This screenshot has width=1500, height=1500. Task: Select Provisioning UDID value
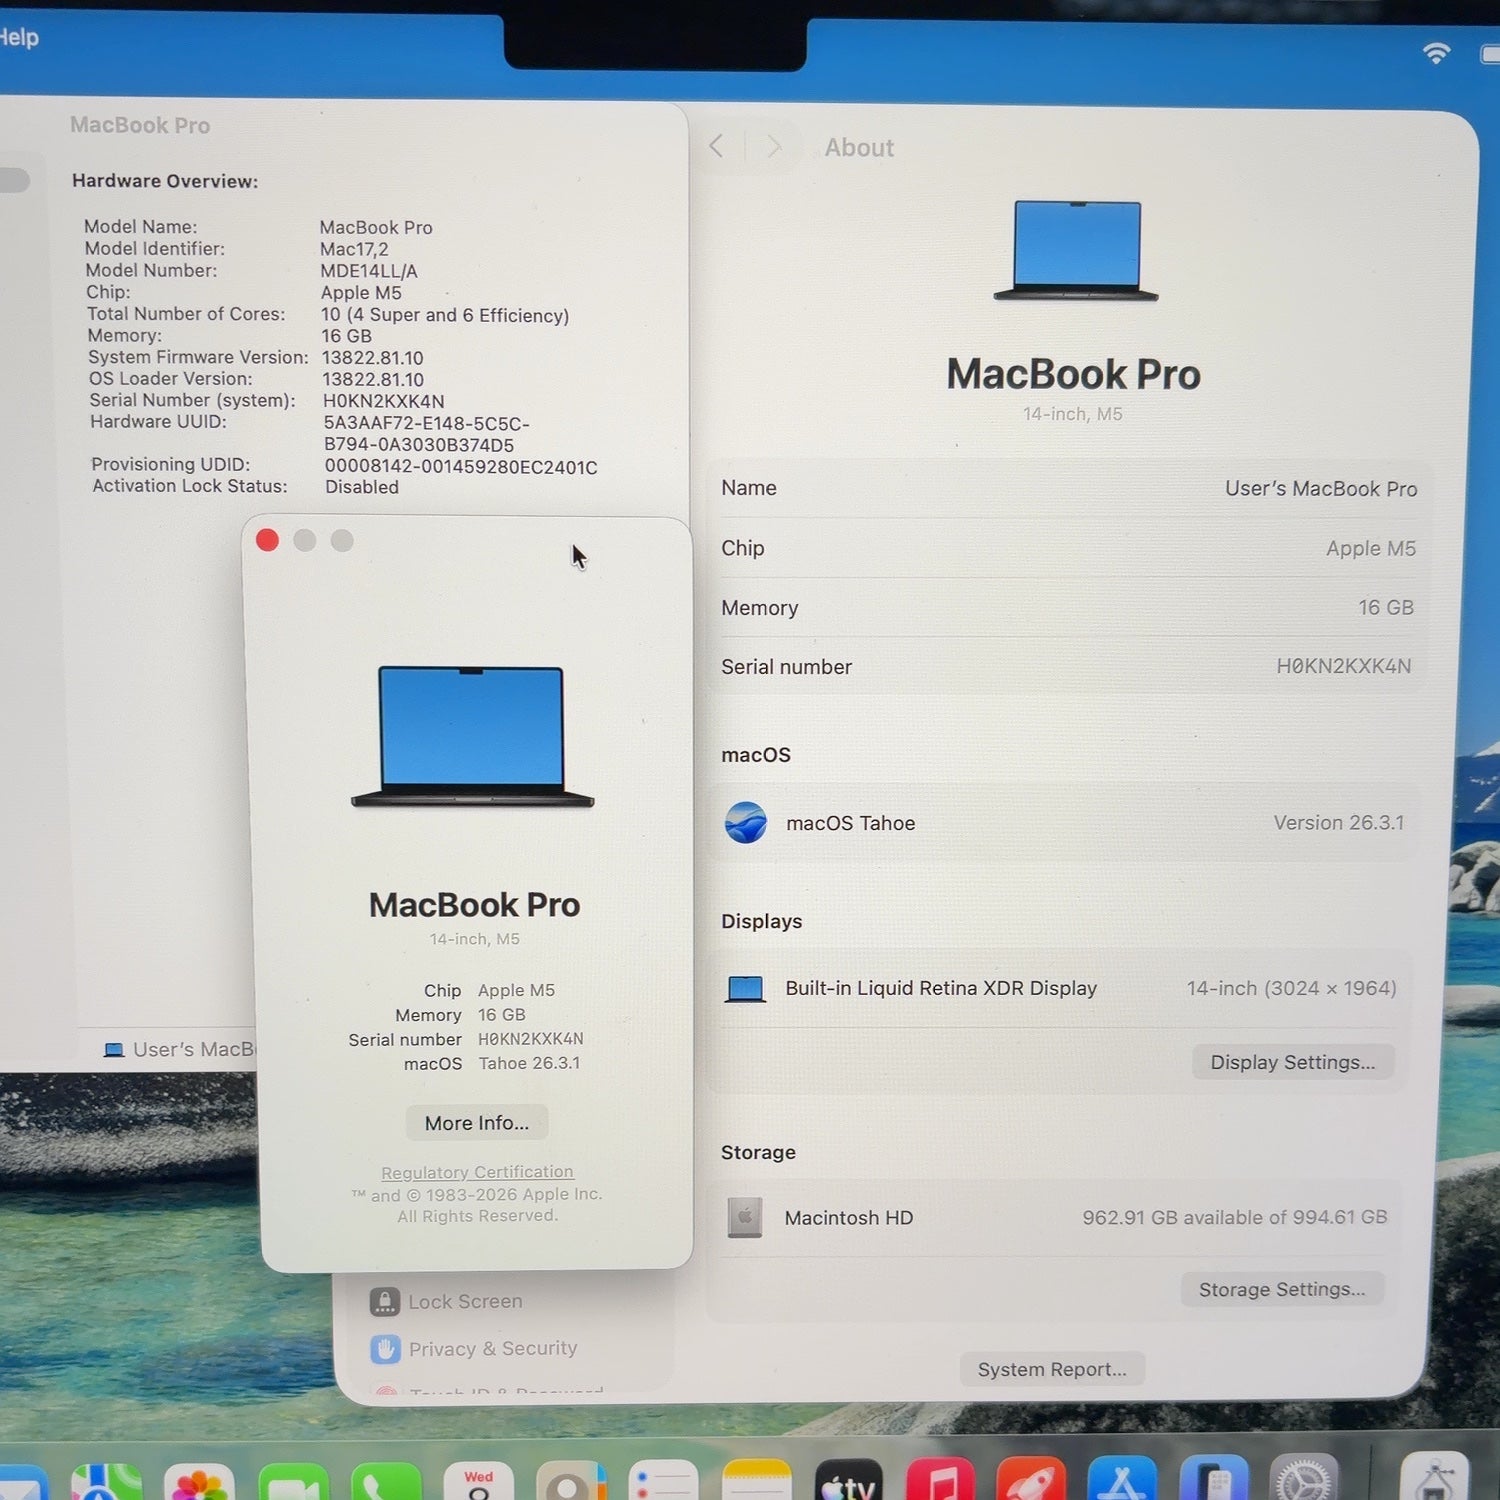[x=461, y=467]
